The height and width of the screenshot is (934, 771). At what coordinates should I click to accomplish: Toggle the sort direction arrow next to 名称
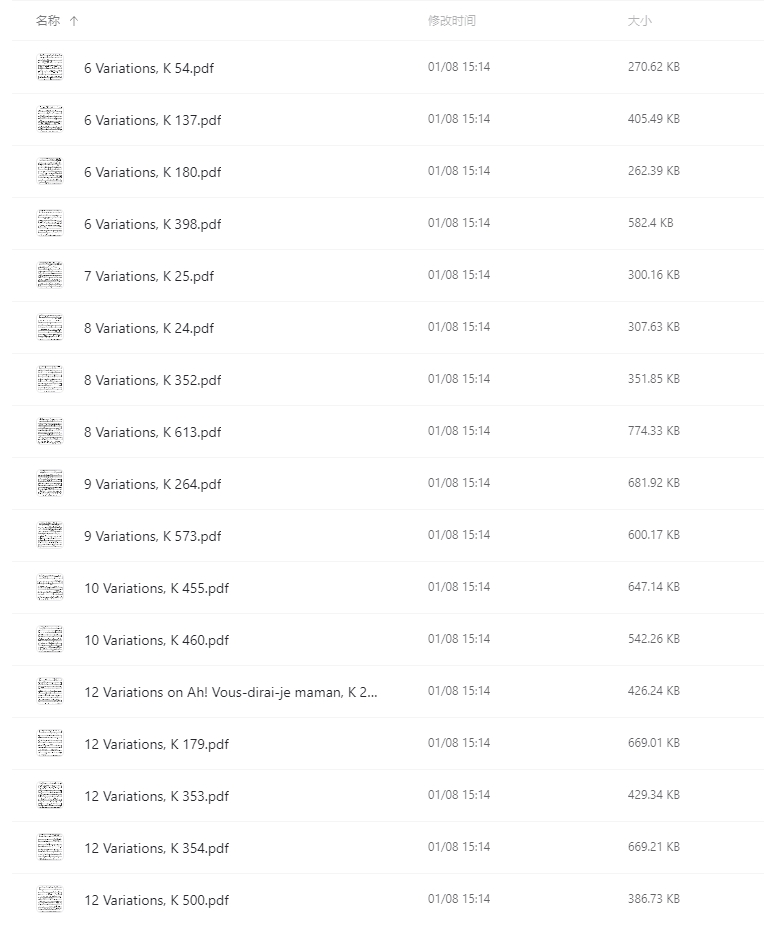tap(74, 21)
